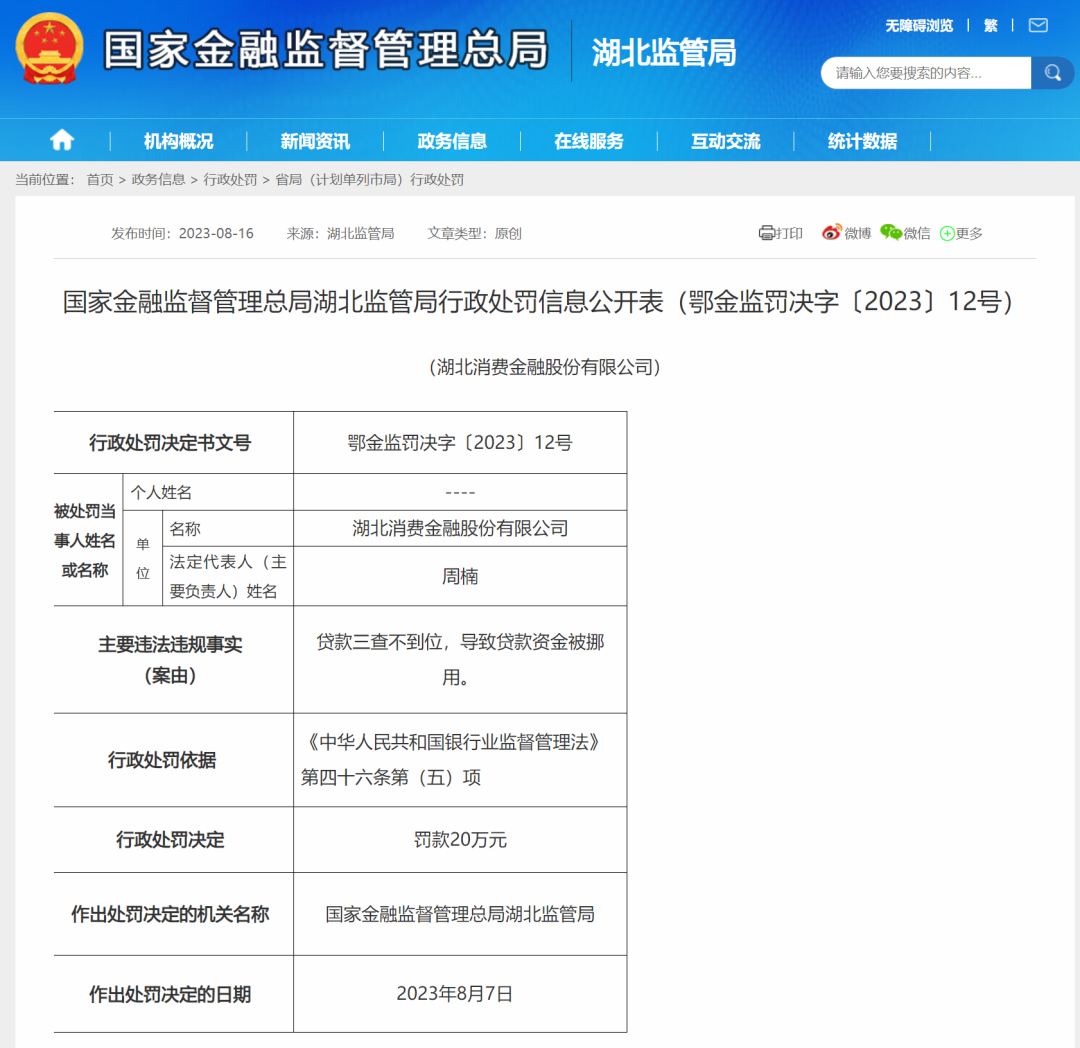Image resolution: width=1080 pixels, height=1048 pixels.
Task: Click the violation facts cell 贷款三查不到位
Action: 460,660
